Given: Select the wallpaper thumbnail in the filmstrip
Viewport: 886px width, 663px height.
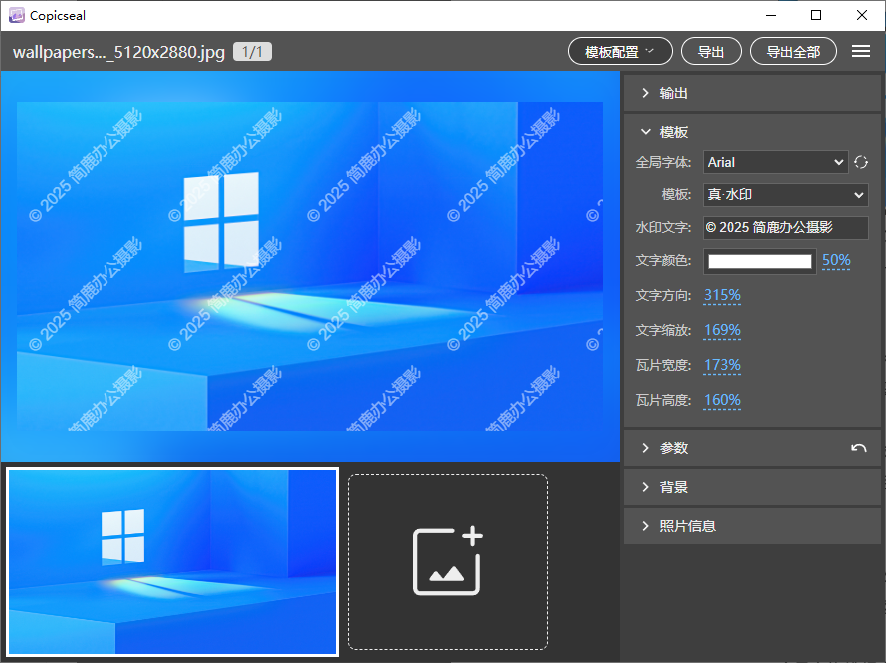Looking at the screenshot, I should click(x=173, y=561).
